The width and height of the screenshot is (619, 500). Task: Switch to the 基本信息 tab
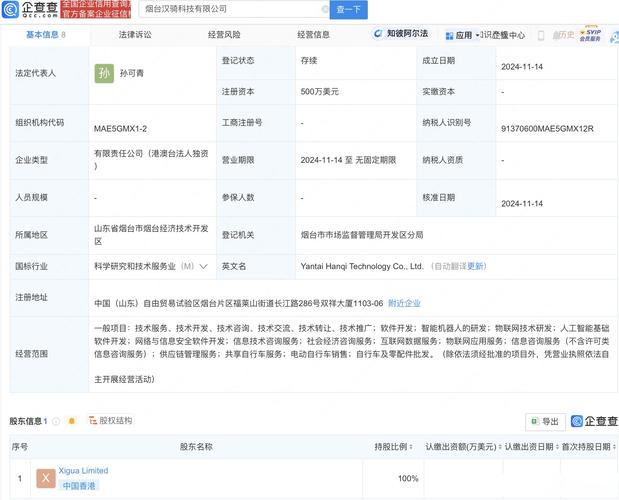(46, 35)
